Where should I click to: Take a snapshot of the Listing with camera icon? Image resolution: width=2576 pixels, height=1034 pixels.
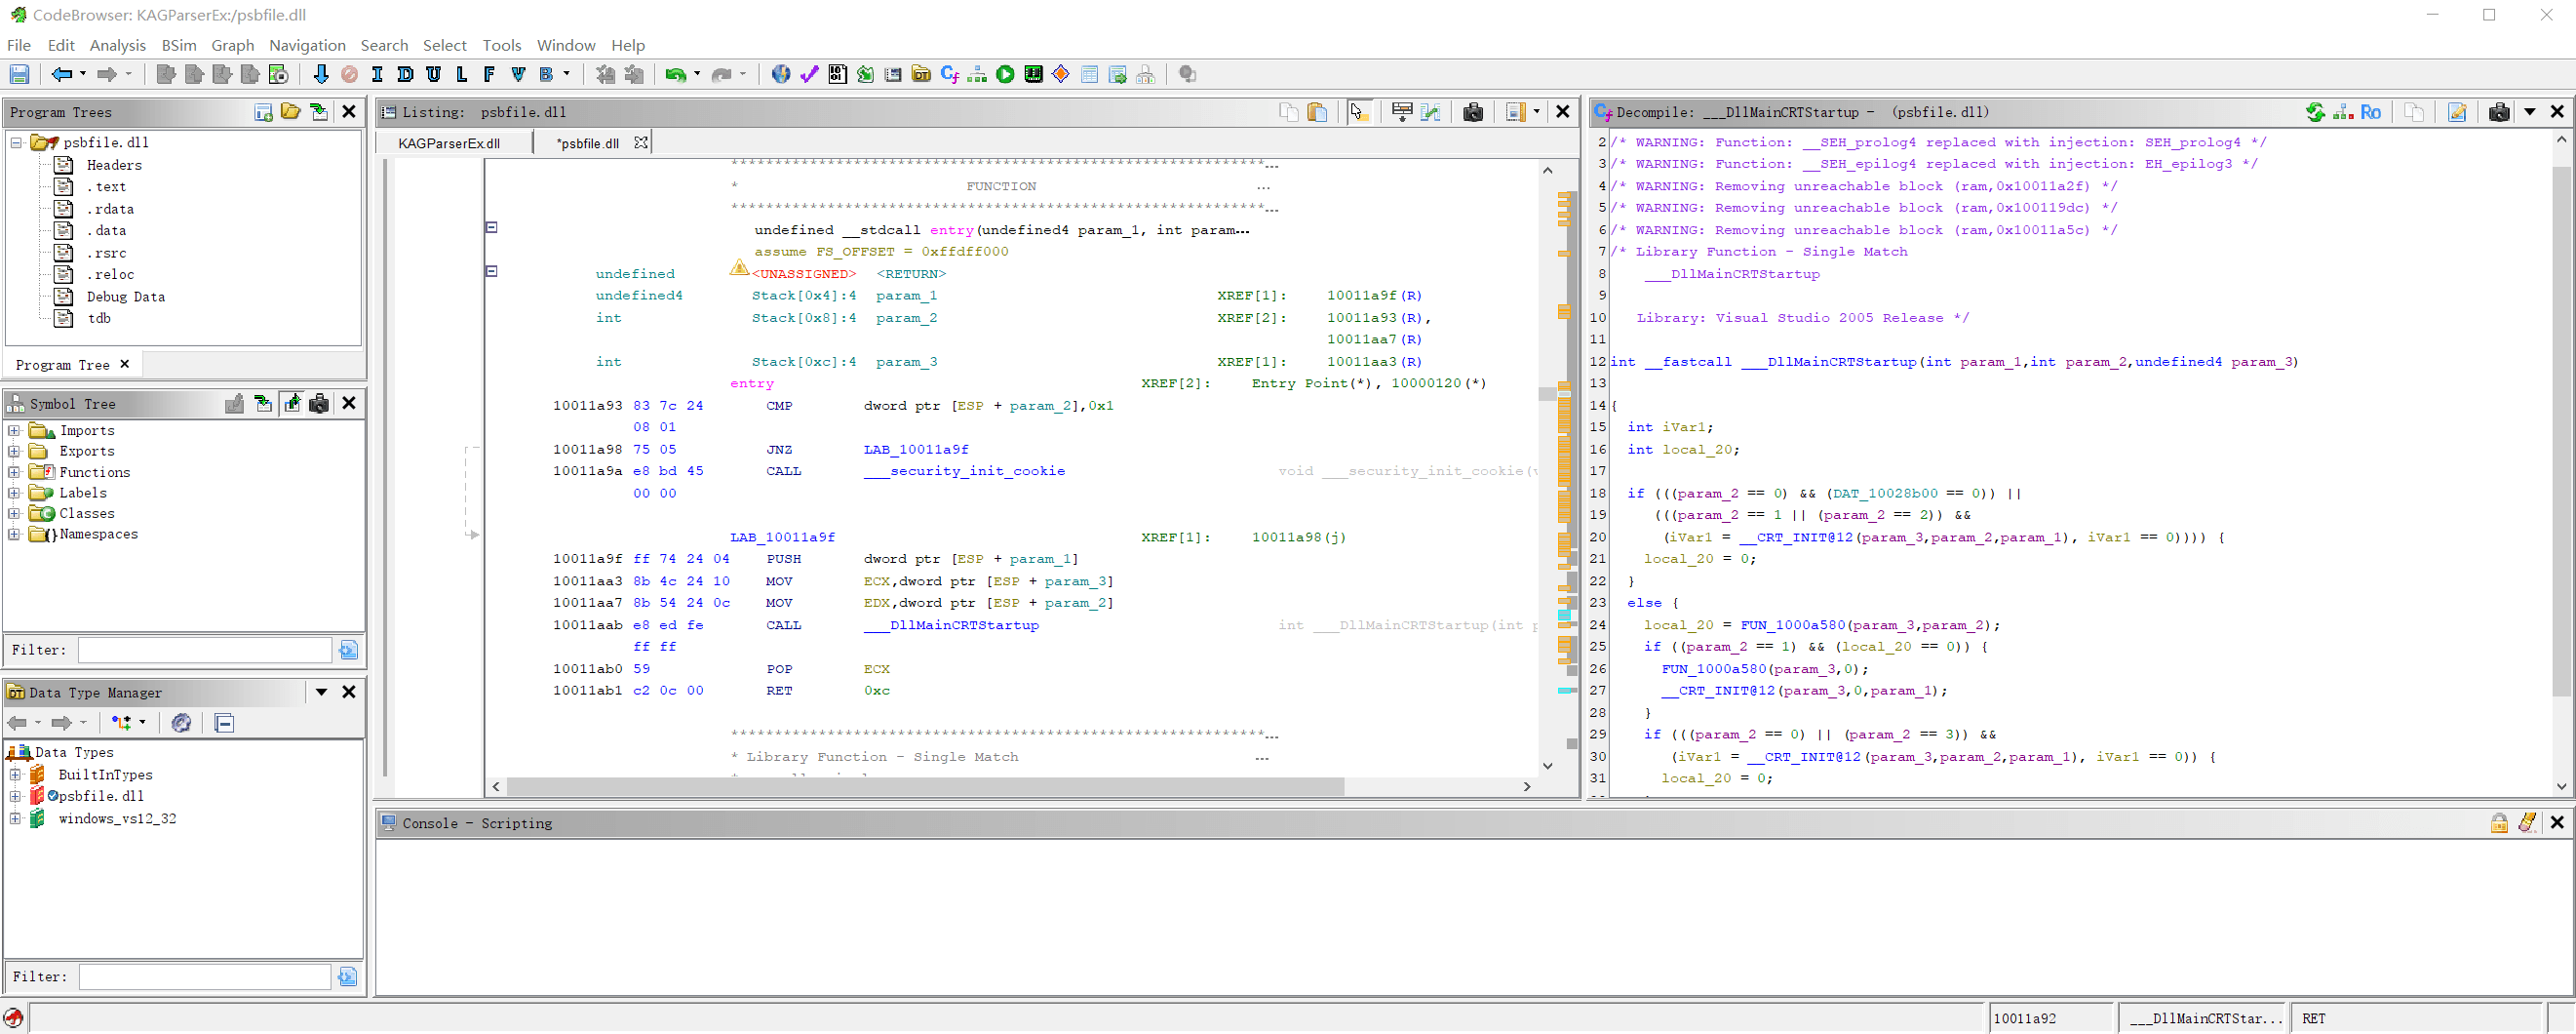click(x=1473, y=112)
